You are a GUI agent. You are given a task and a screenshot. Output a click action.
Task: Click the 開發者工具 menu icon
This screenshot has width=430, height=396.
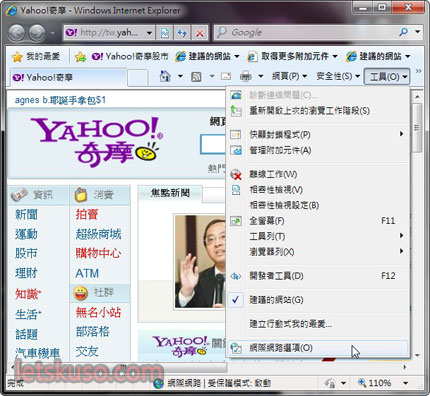[x=236, y=276]
